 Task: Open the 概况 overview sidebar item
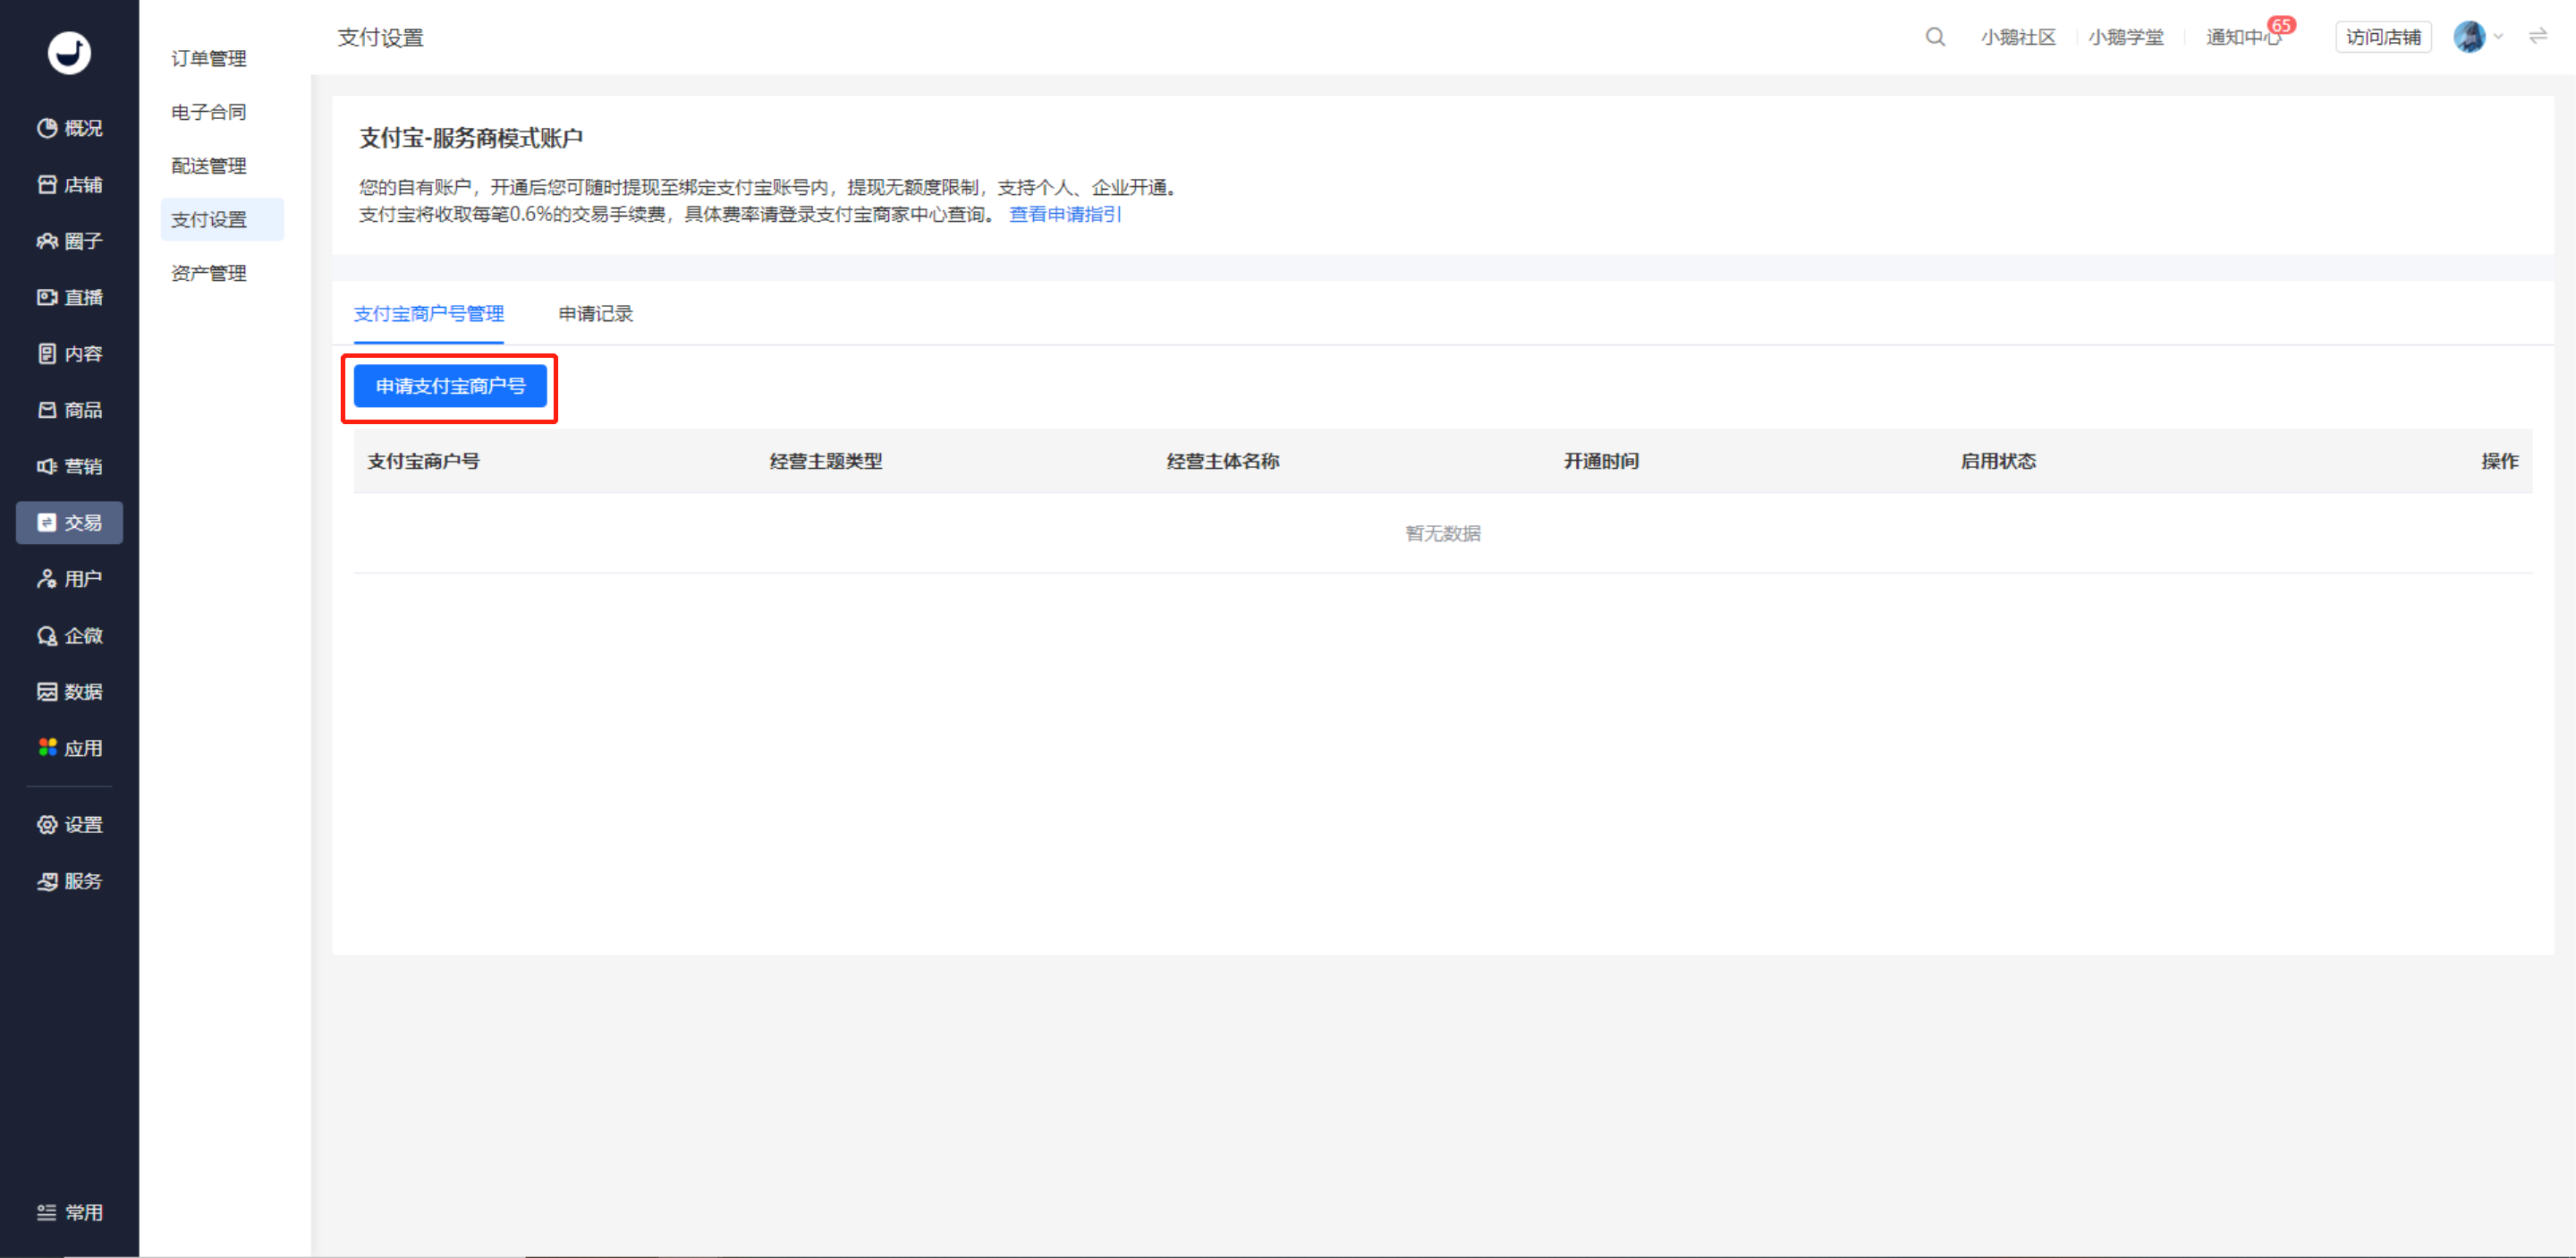tap(70, 128)
